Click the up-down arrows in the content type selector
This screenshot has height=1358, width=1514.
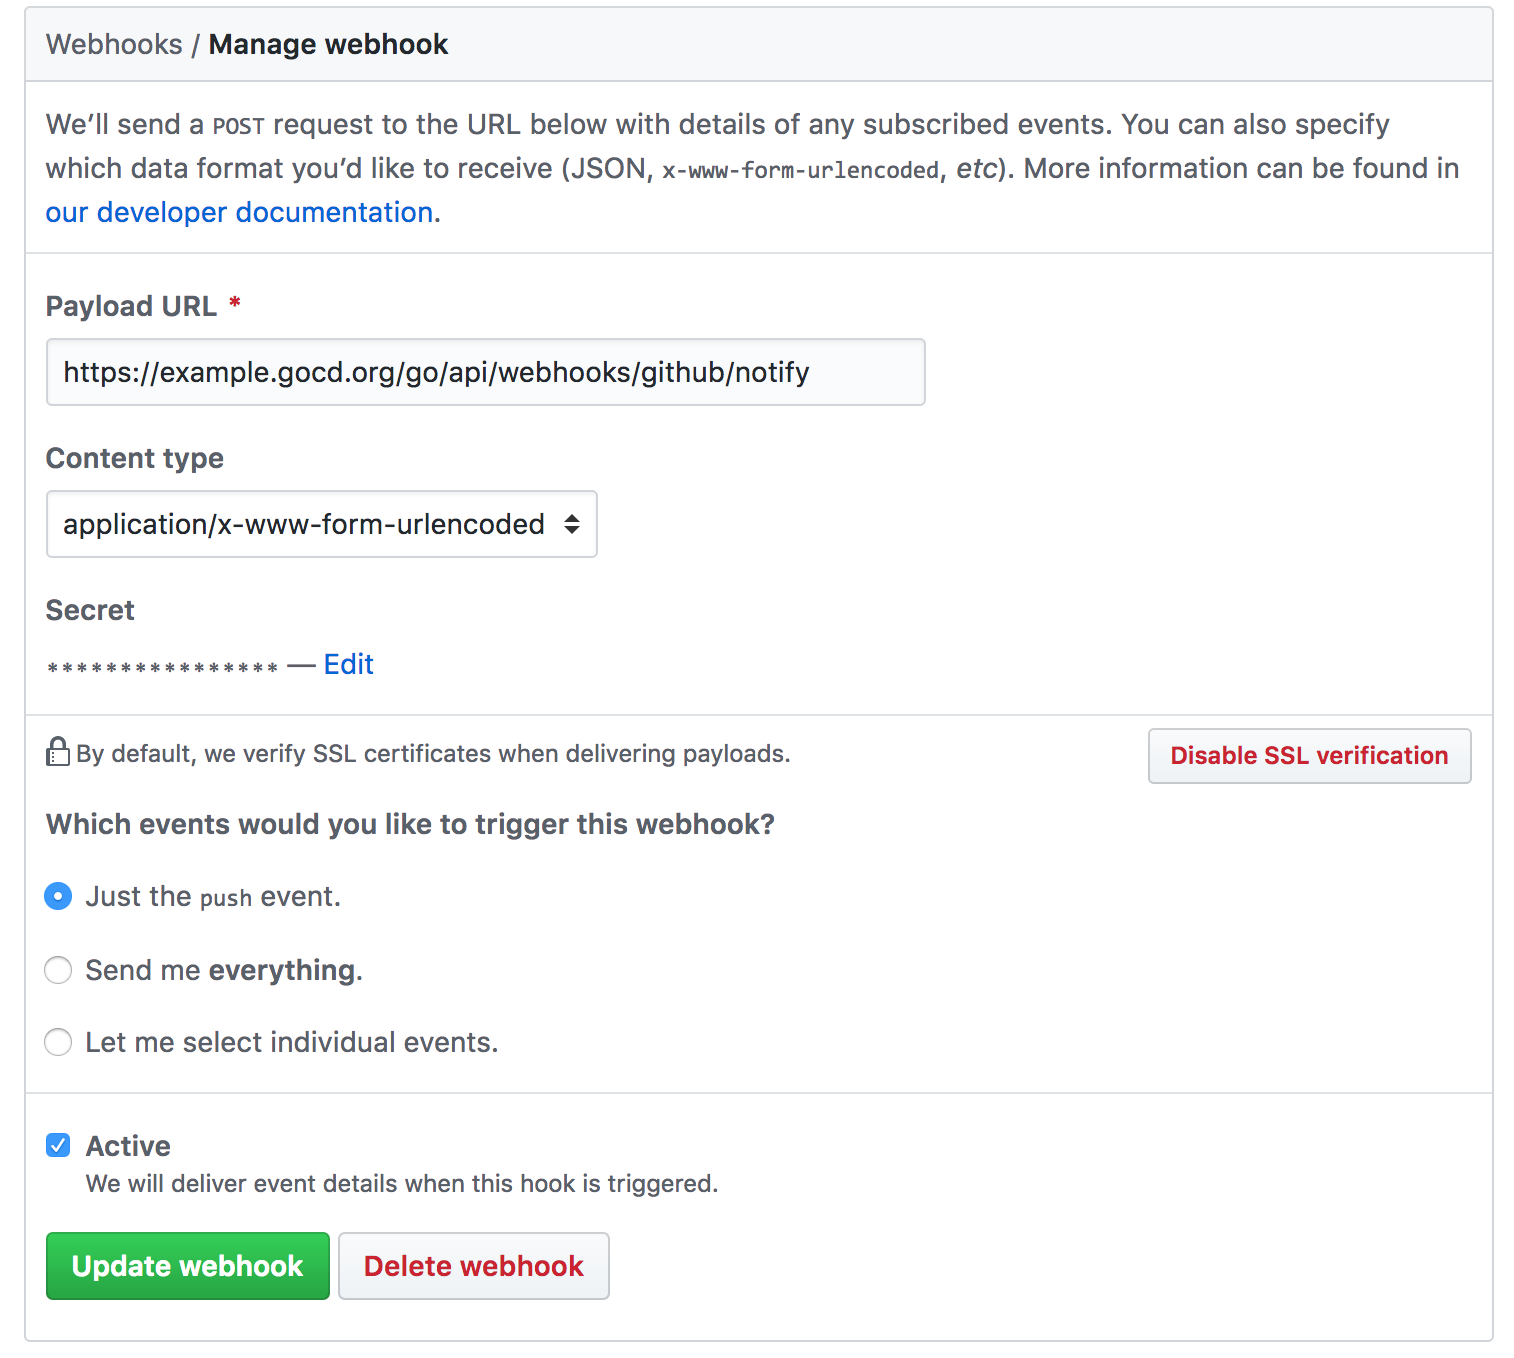(x=571, y=524)
